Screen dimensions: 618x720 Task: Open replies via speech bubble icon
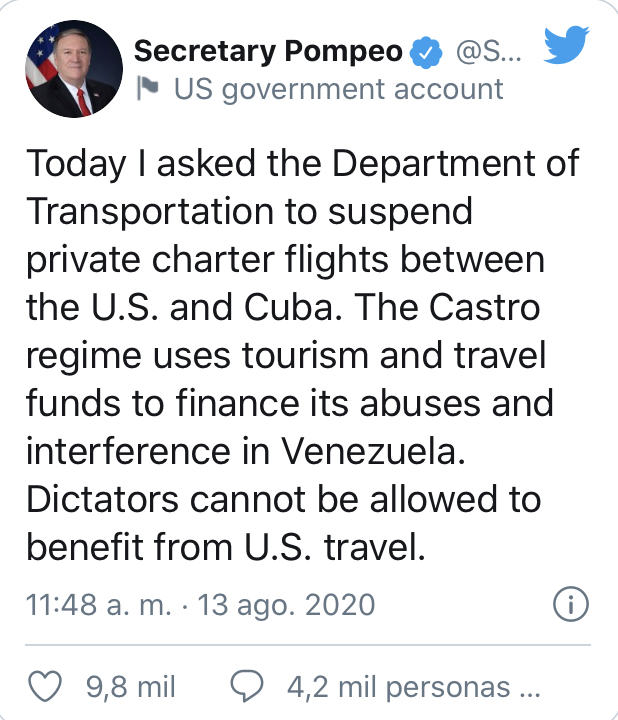[247, 686]
